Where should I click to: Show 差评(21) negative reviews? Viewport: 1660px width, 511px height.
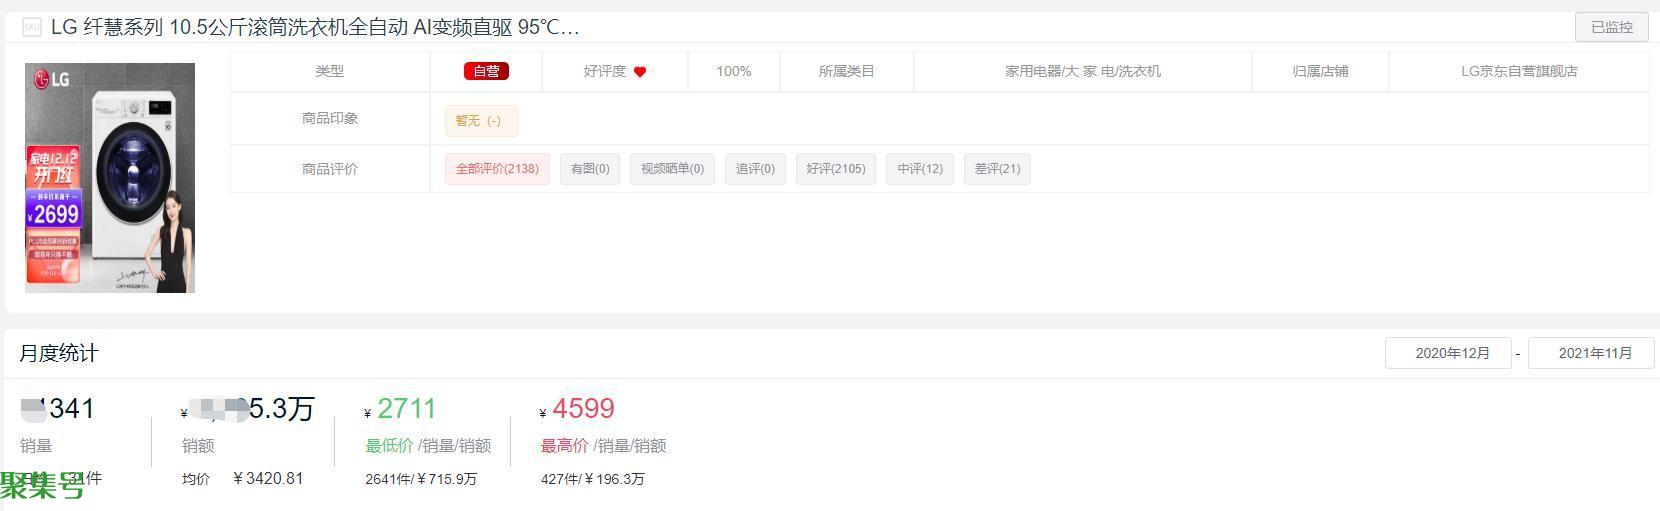pyautogui.click(x=997, y=169)
